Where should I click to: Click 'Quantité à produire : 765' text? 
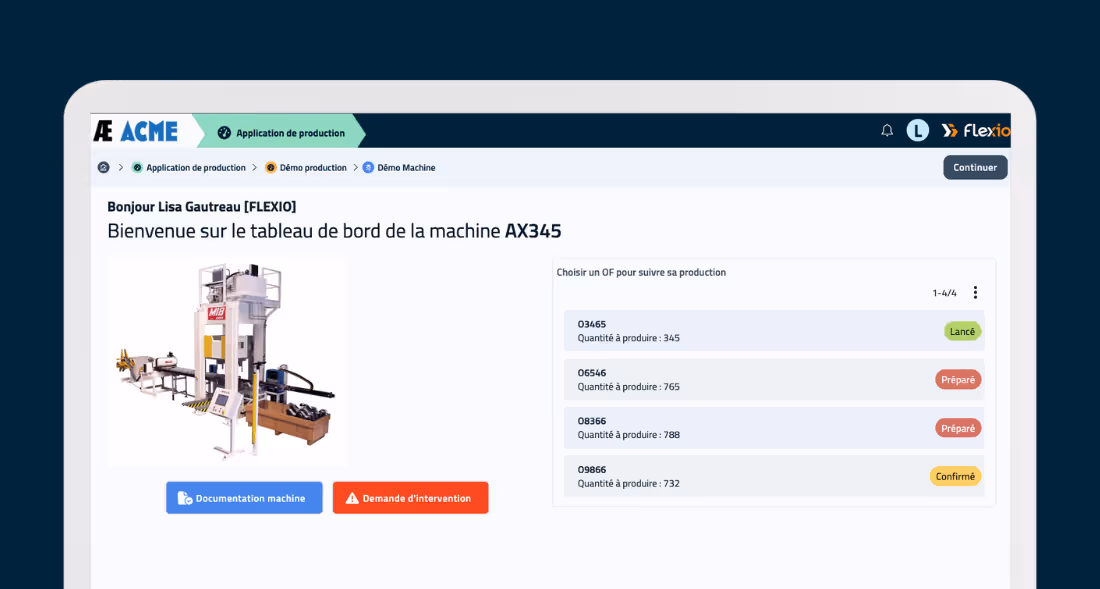click(629, 386)
